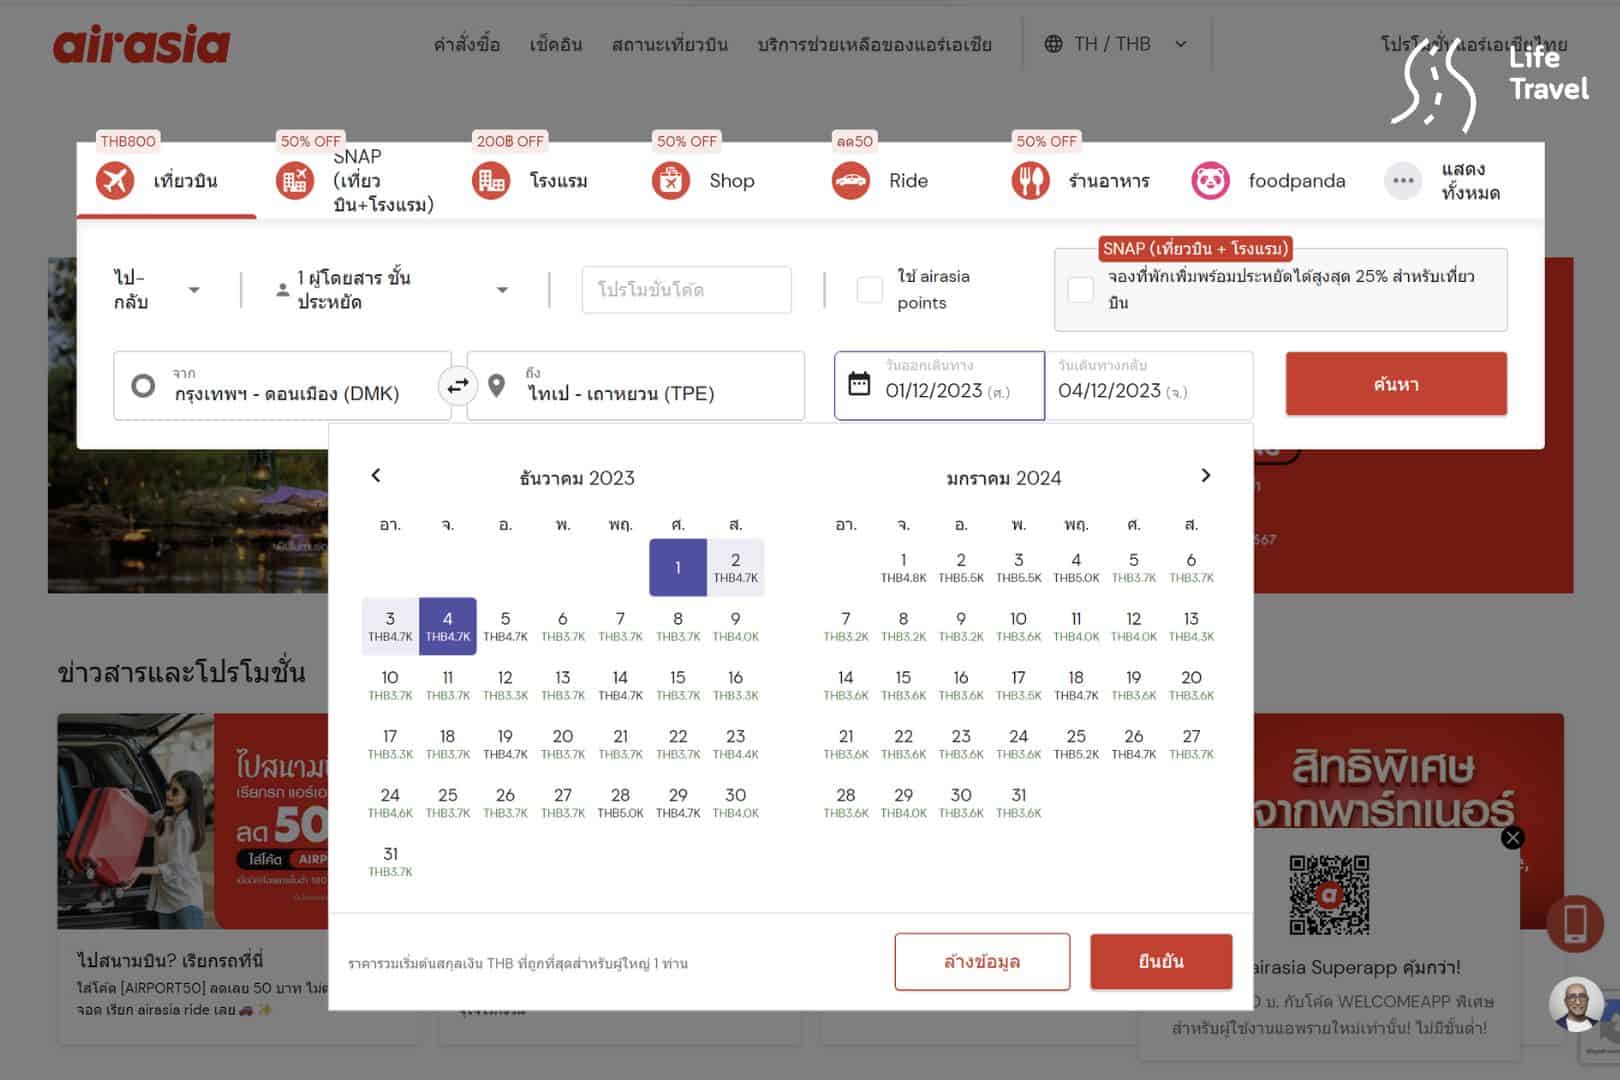
Task: Select December 12 priced THB3.3K
Action: click(505, 685)
